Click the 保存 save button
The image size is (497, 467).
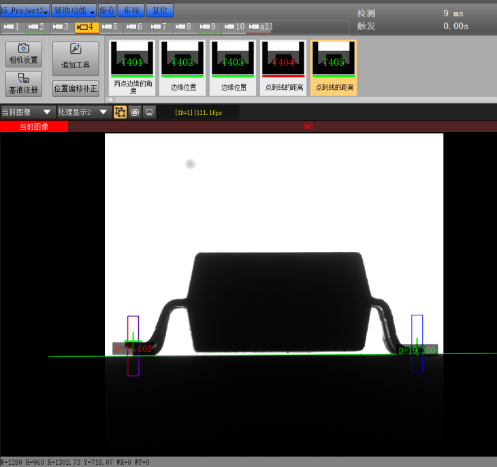pyautogui.click(x=107, y=11)
